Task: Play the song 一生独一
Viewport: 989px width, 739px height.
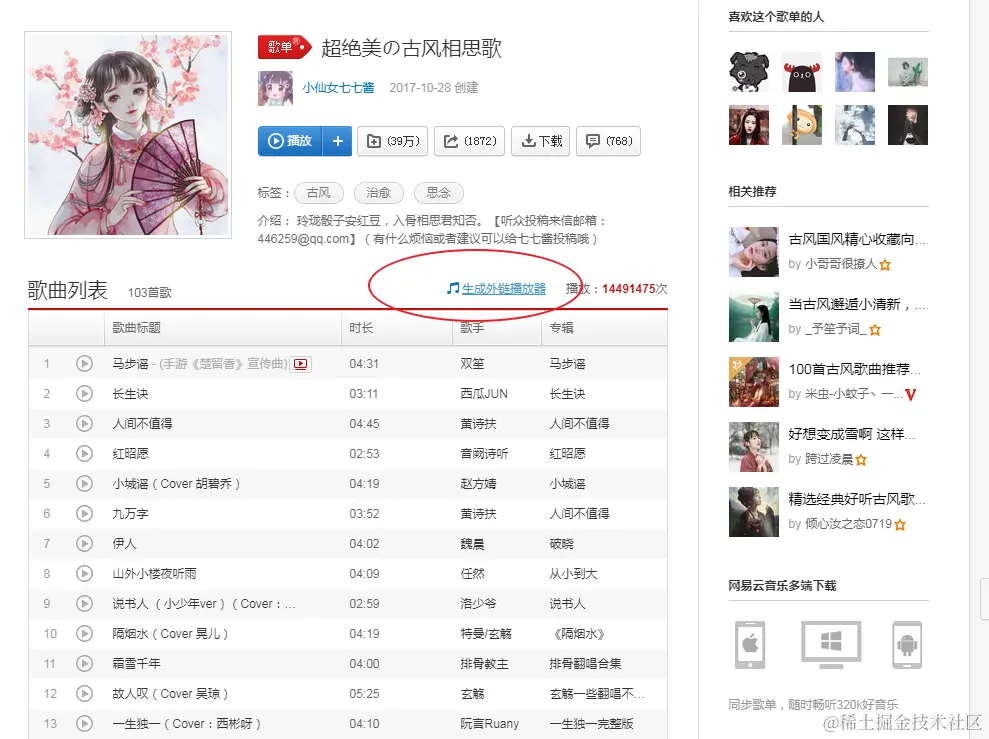Action: coord(84,723)
